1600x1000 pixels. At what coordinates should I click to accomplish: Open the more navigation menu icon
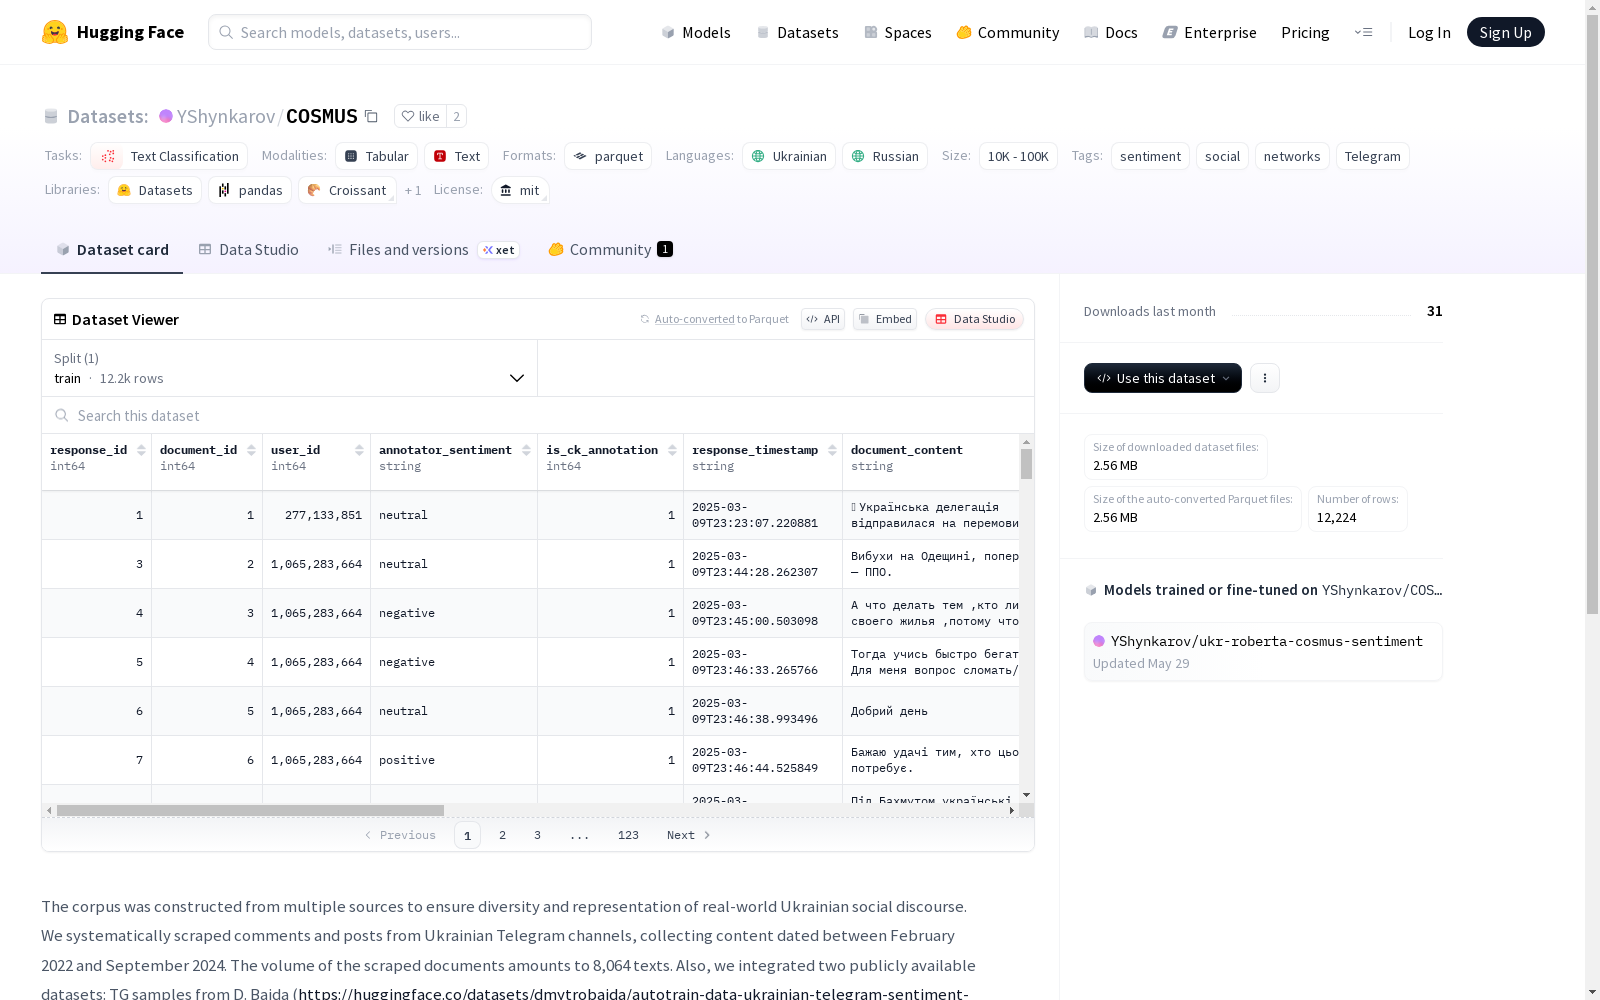[x=1363, y=32]
